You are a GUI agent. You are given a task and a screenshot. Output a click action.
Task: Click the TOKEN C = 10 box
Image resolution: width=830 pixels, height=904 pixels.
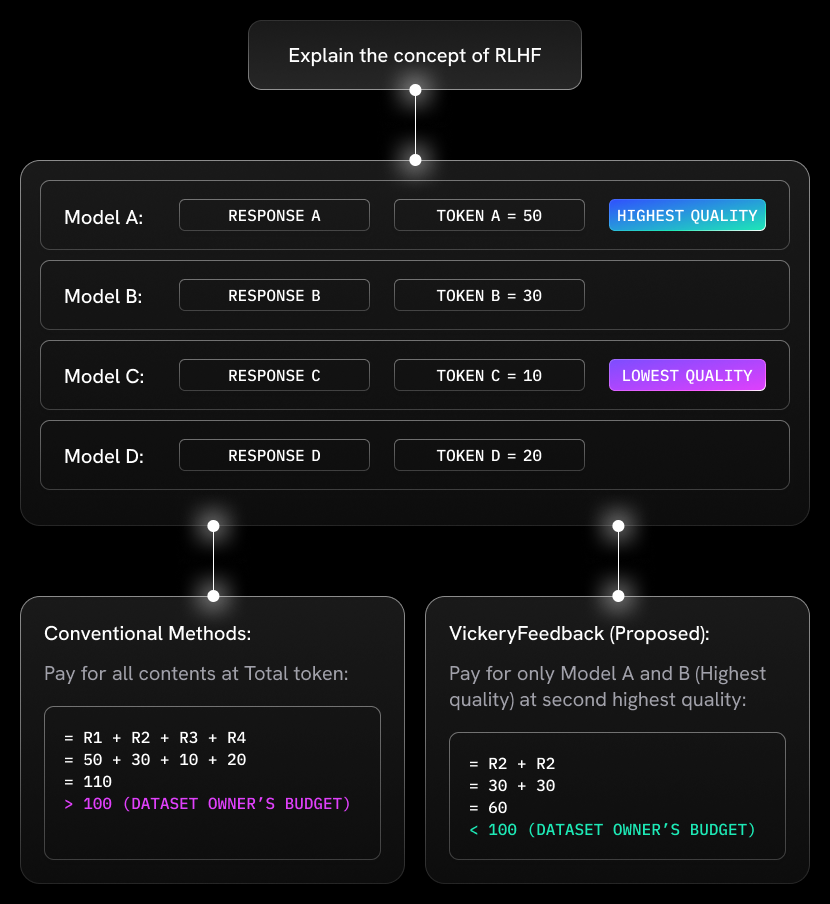pyautogui.click(x=489, y=375)
